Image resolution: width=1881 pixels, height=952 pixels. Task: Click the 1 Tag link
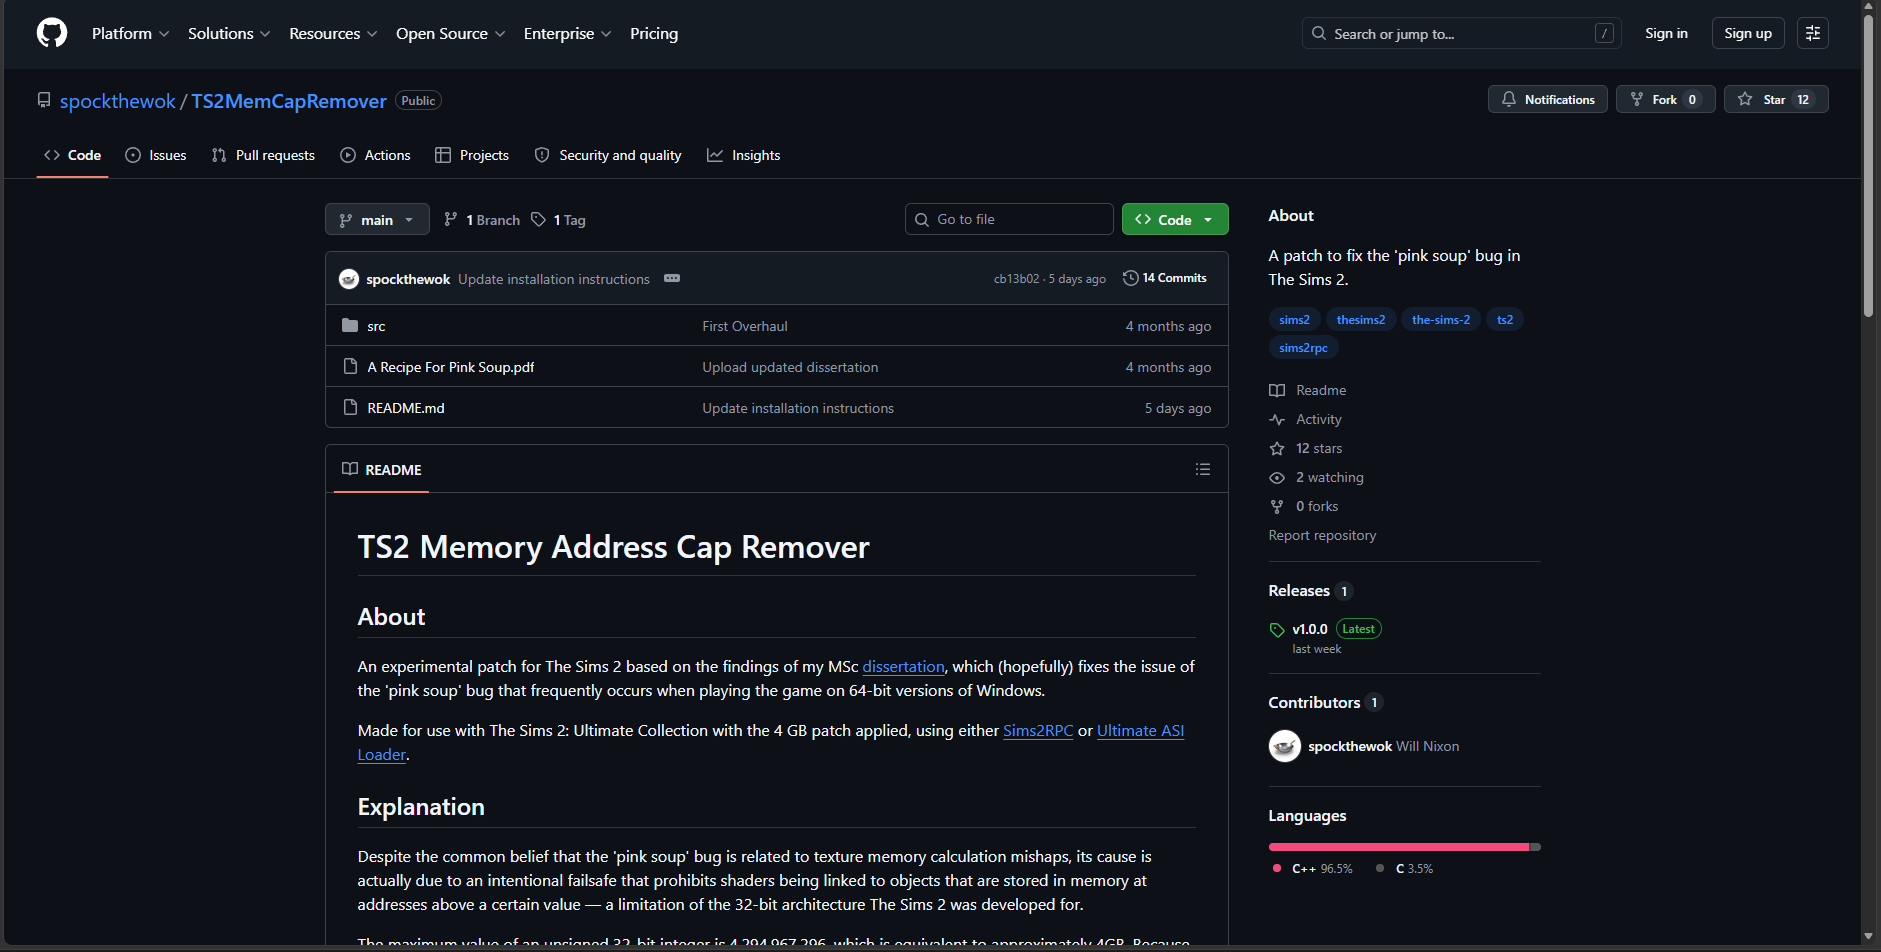[558, 220]
